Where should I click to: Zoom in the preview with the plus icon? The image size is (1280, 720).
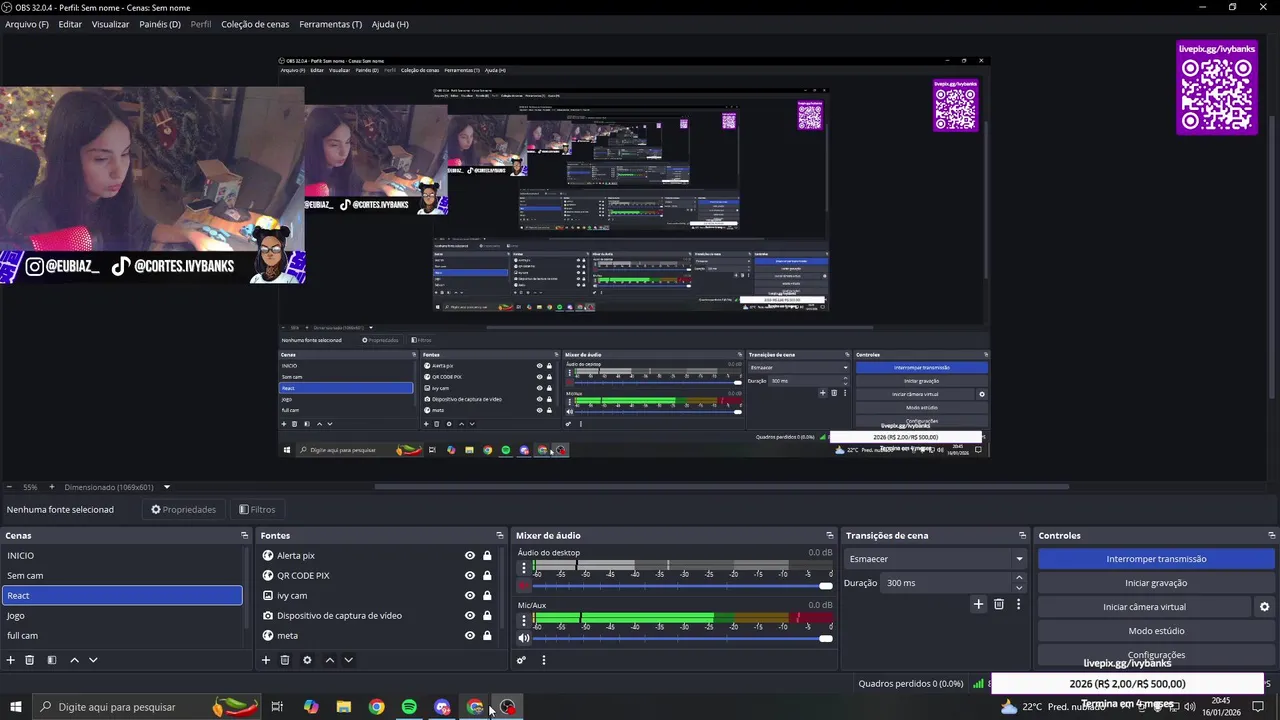52,487
